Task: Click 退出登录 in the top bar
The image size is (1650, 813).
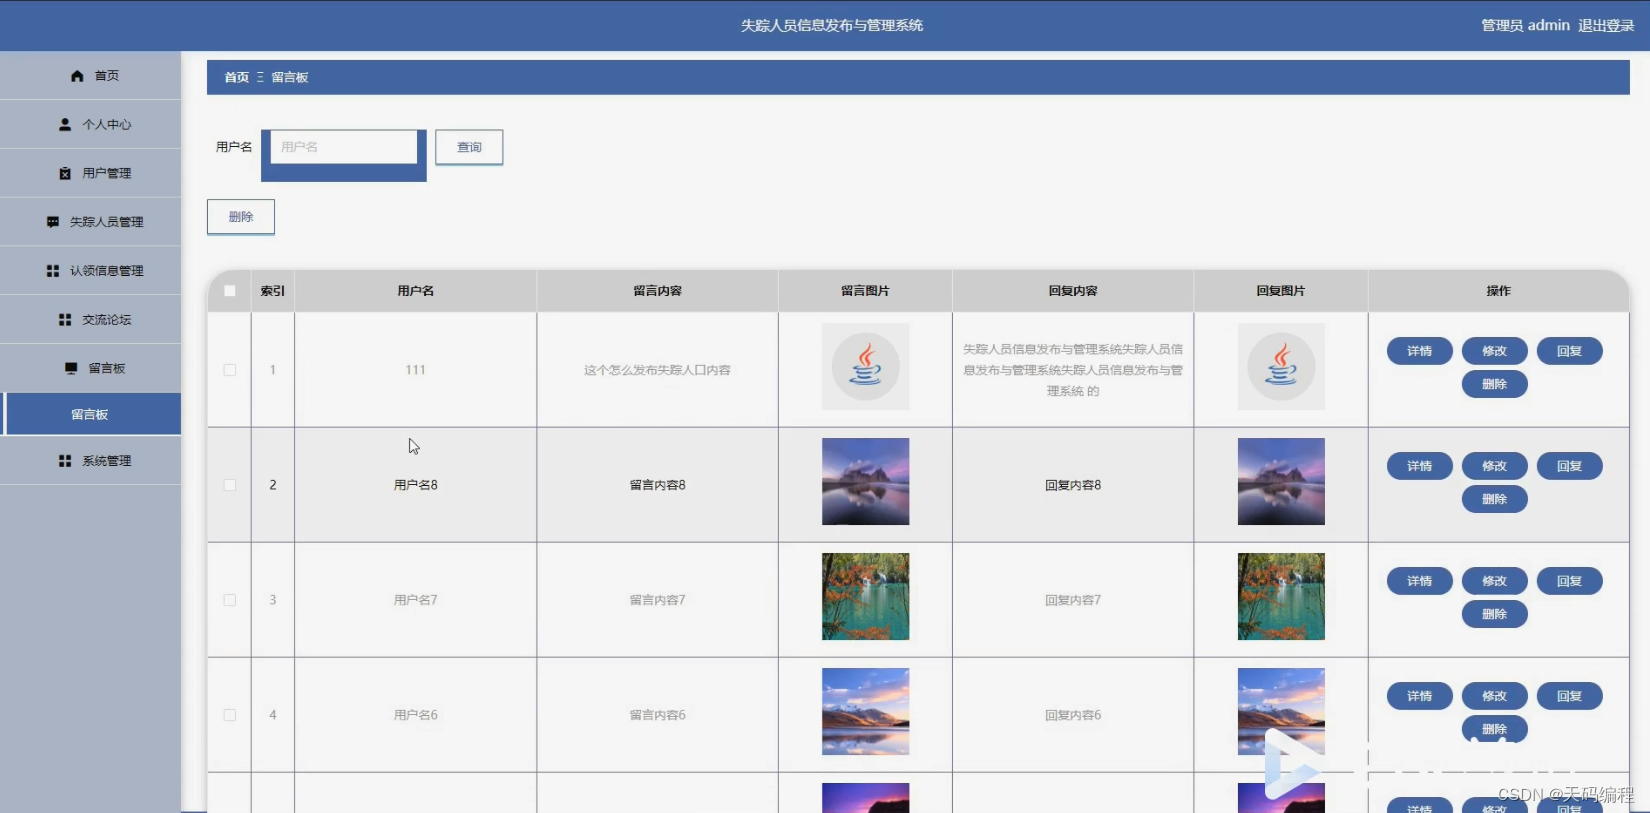Action: click(x=1606, y=25)
